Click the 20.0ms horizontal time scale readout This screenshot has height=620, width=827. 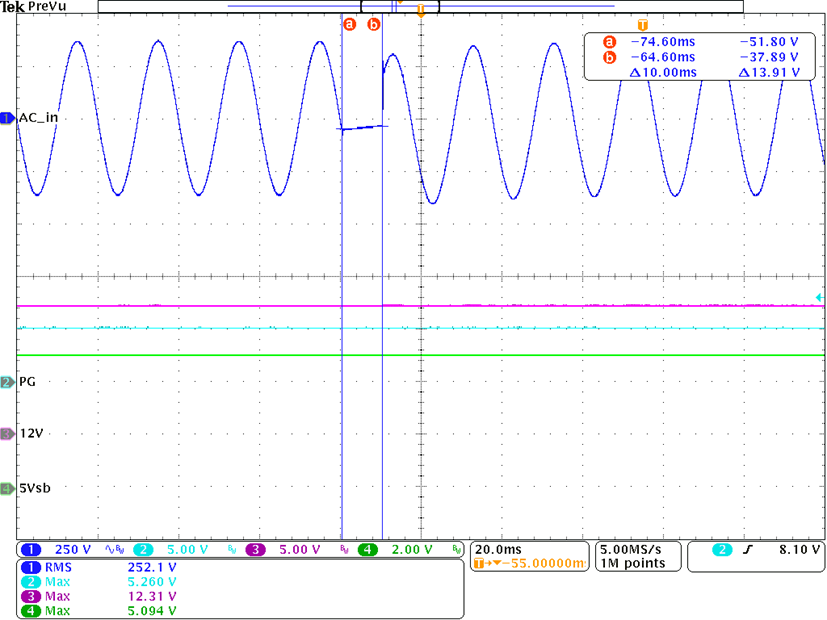pos(498,550)
